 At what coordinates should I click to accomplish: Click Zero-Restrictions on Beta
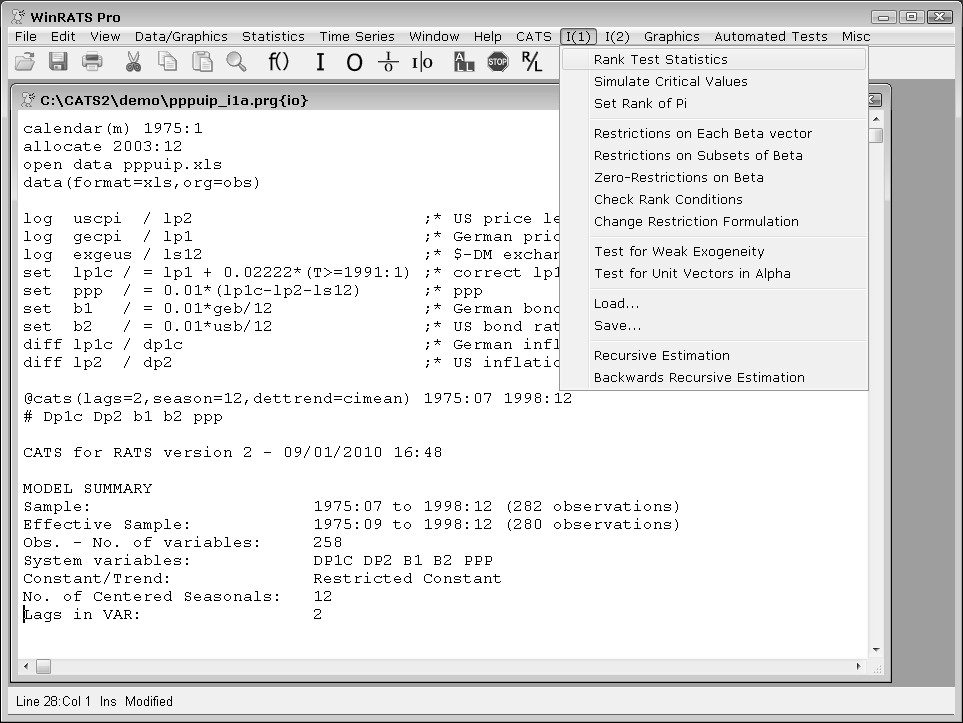tap(678, 178)
